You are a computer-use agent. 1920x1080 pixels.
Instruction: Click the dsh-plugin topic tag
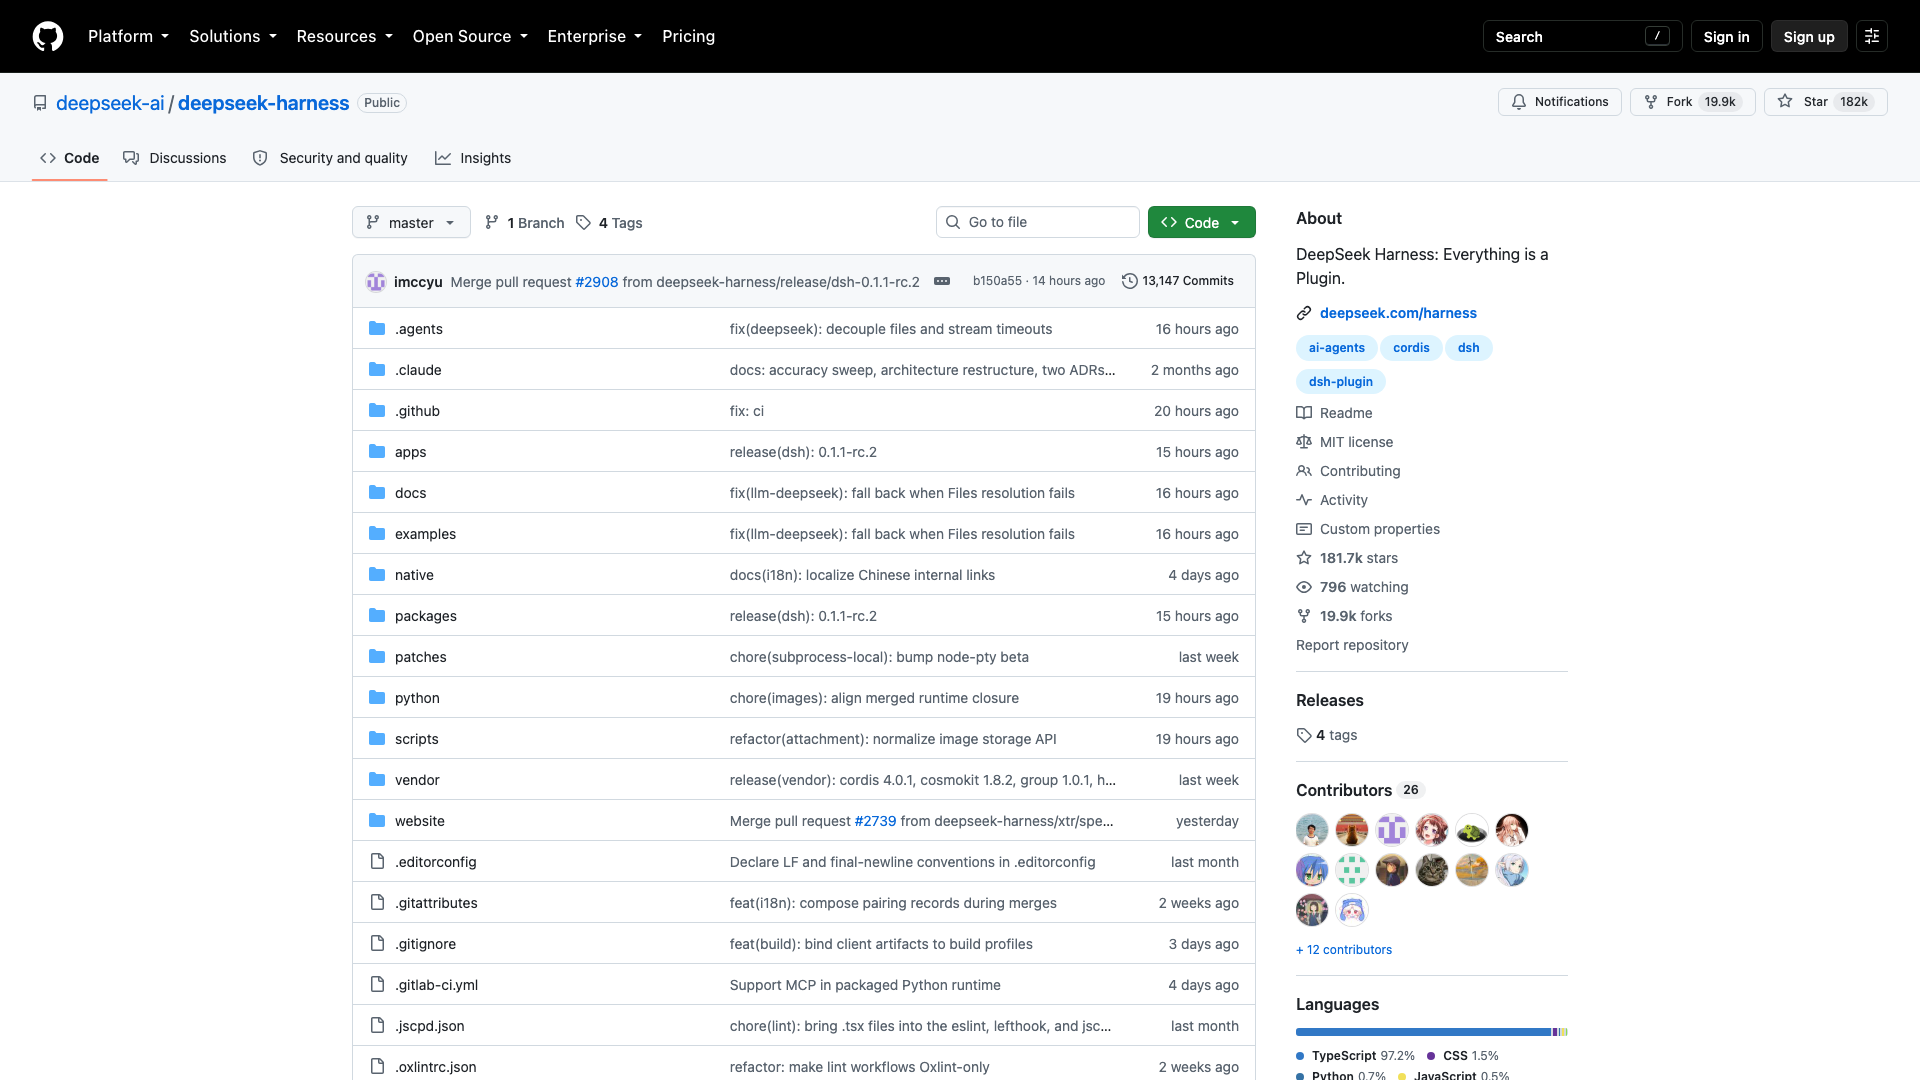pyautogui.click(x=1340, y=382)
